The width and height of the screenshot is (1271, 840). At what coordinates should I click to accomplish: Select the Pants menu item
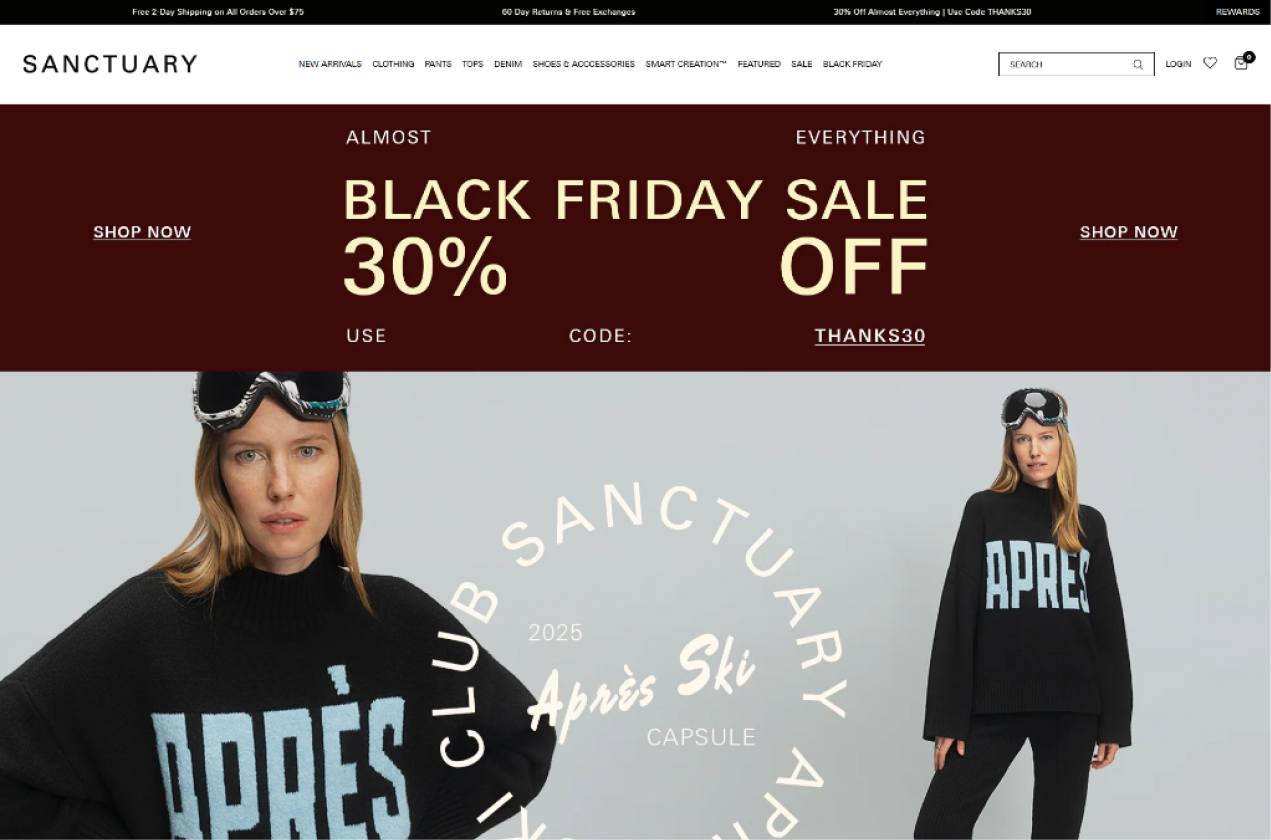pyautogui.click(x=438, y=64)
